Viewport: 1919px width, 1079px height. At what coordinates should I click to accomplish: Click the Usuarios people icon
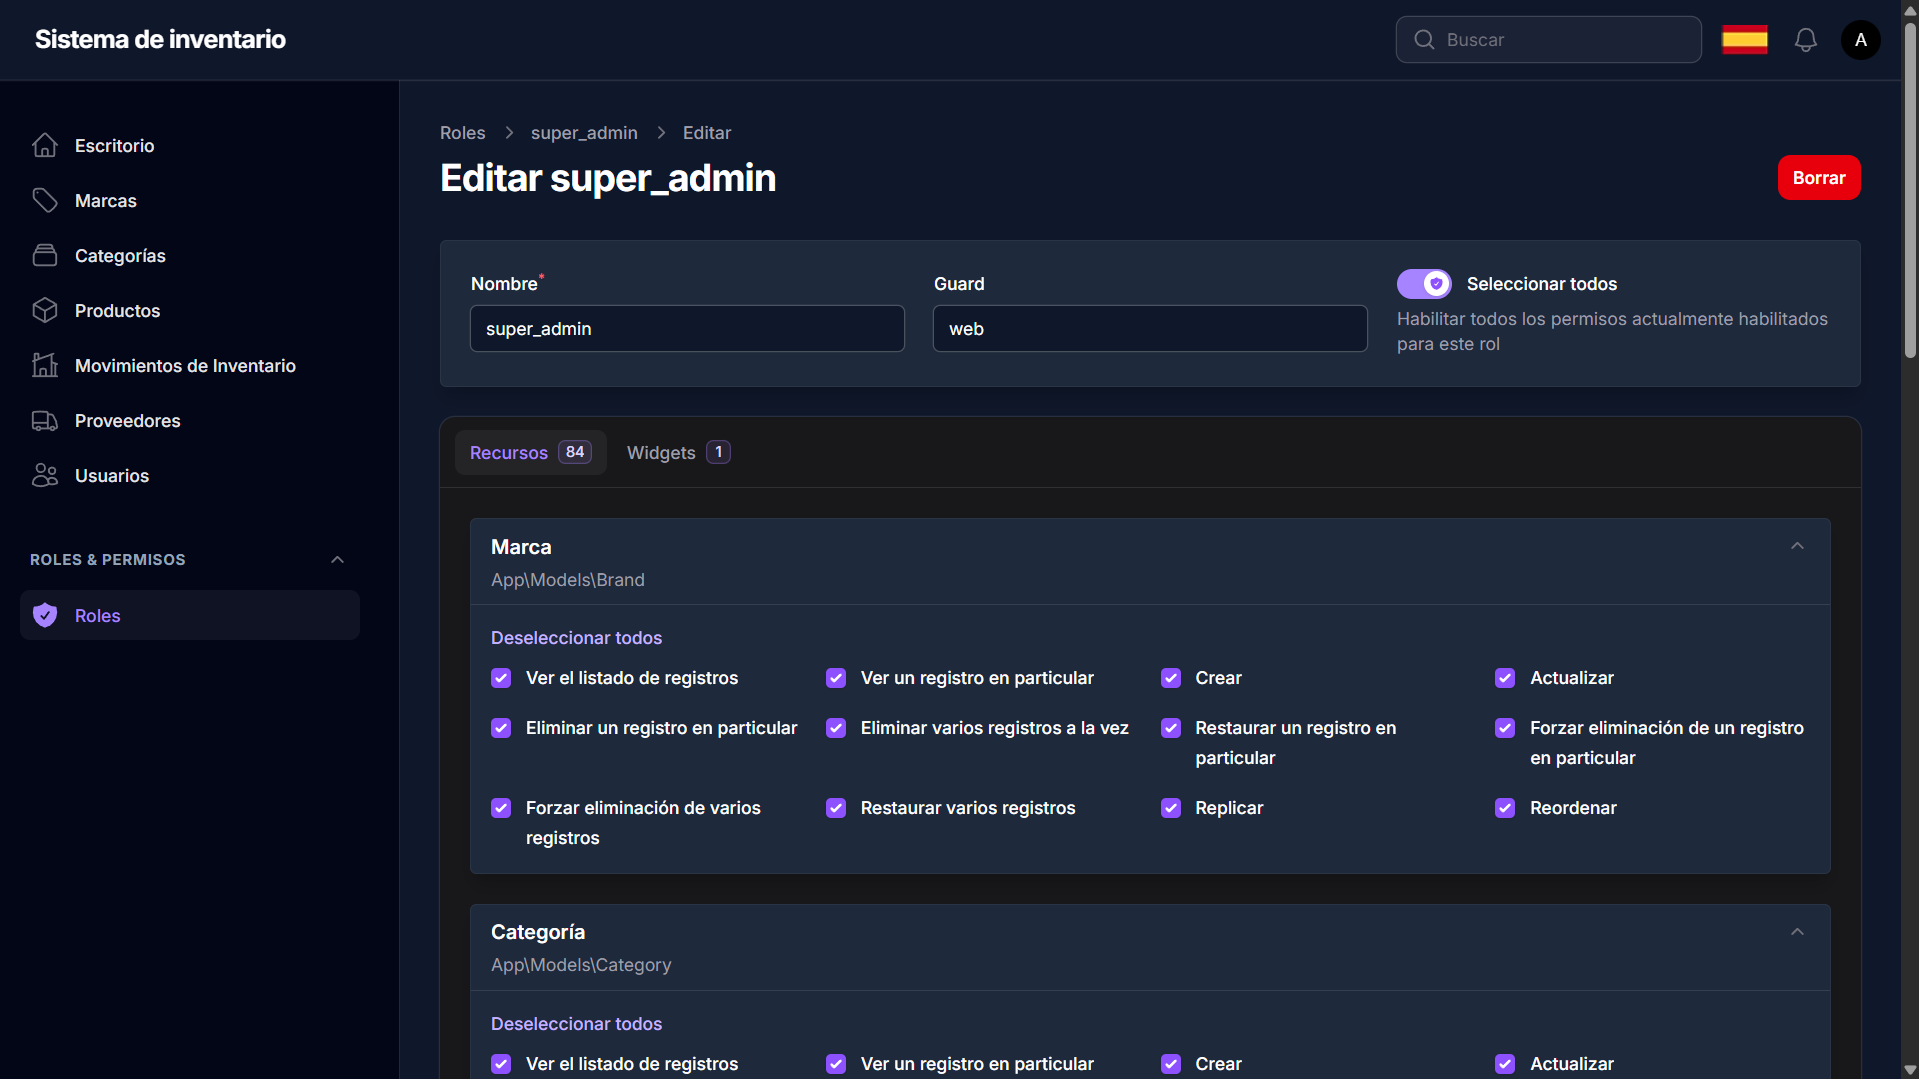click(x=45, y=475)
